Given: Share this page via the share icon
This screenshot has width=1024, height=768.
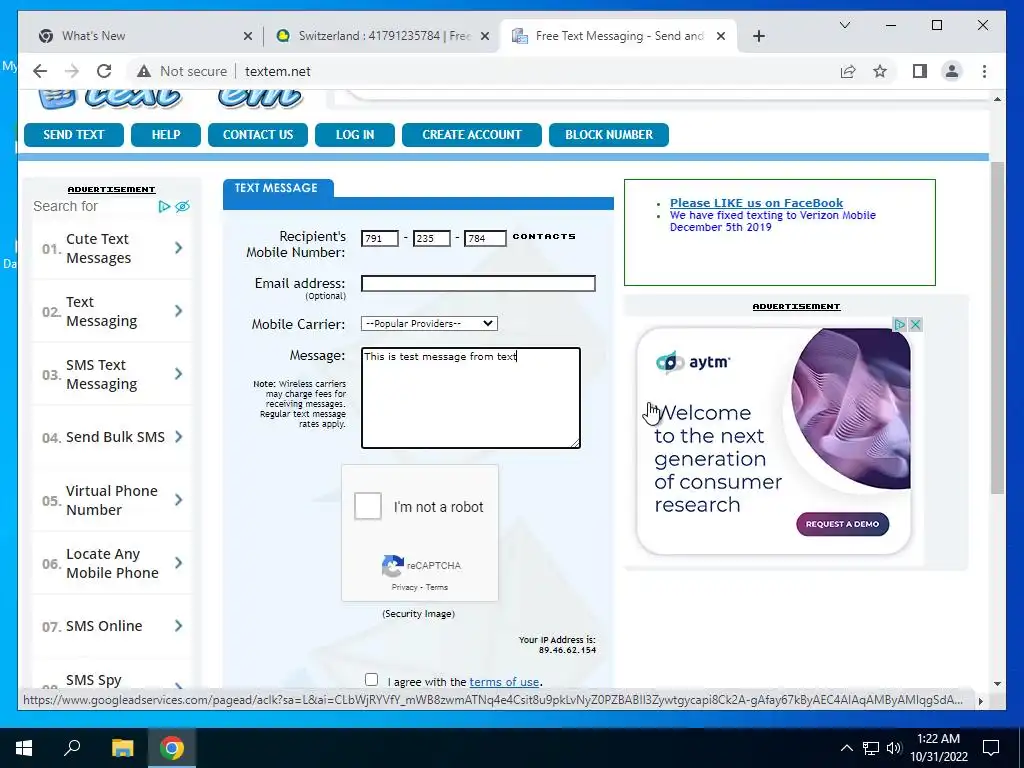Looking at the screenshot, I should pyautogui.click(x=848, y=71).
